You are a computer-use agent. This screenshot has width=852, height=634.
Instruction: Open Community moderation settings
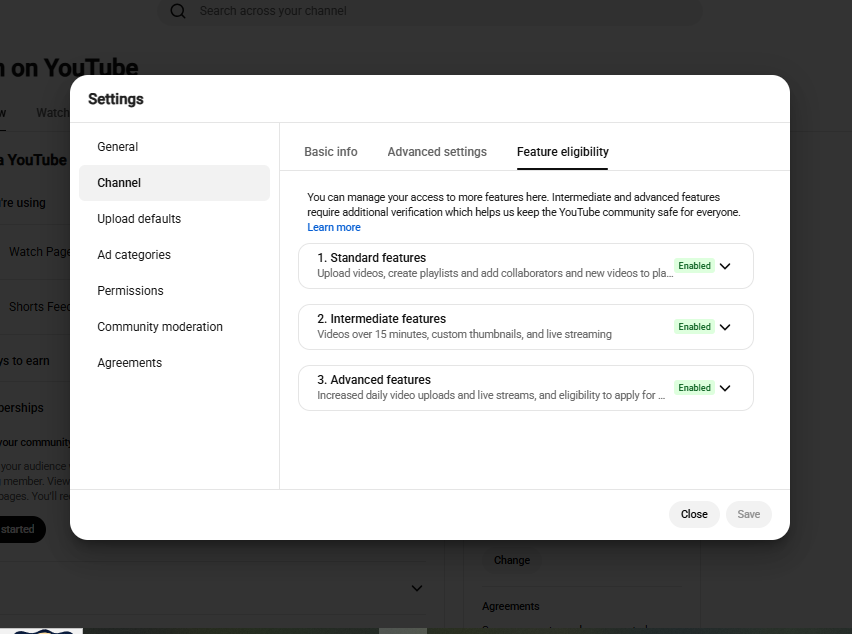point(174,327)
